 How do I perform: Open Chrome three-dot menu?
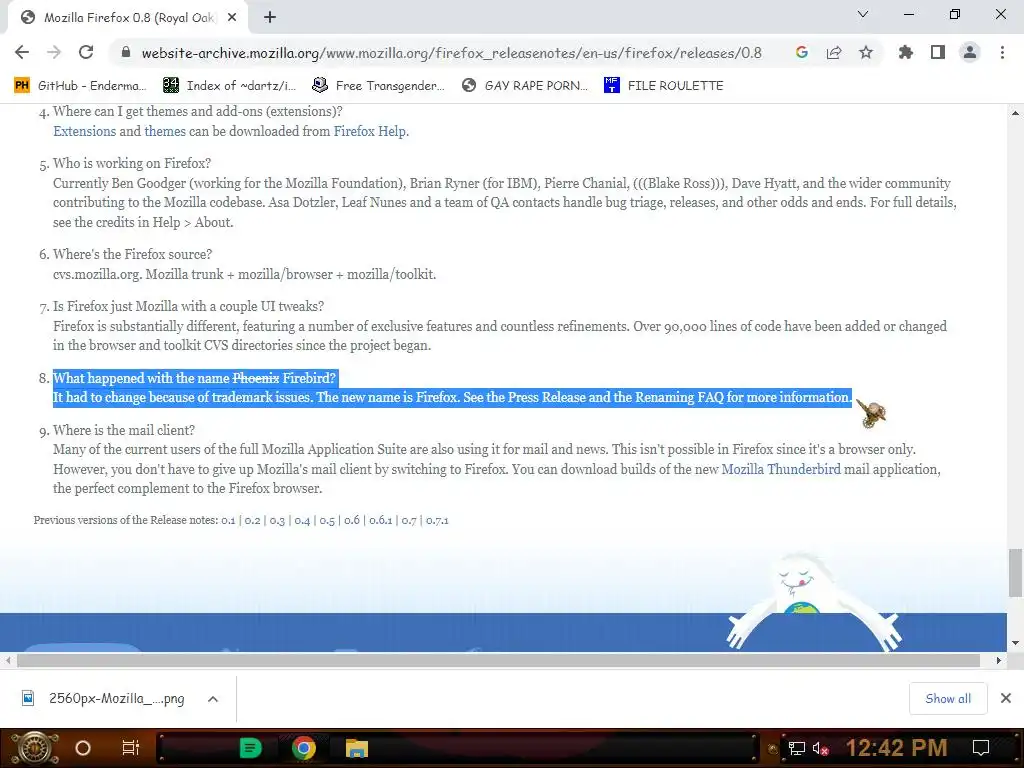click(1002, 52)
